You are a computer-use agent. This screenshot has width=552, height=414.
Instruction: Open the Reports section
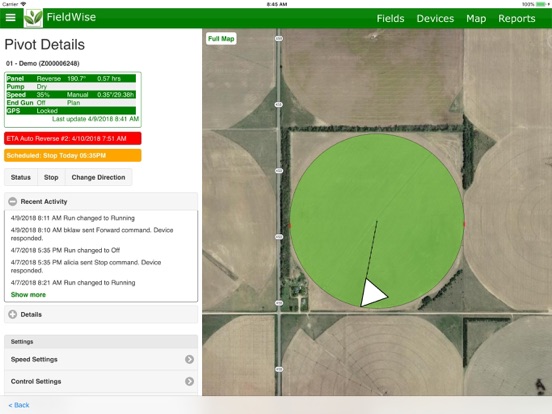516,18
